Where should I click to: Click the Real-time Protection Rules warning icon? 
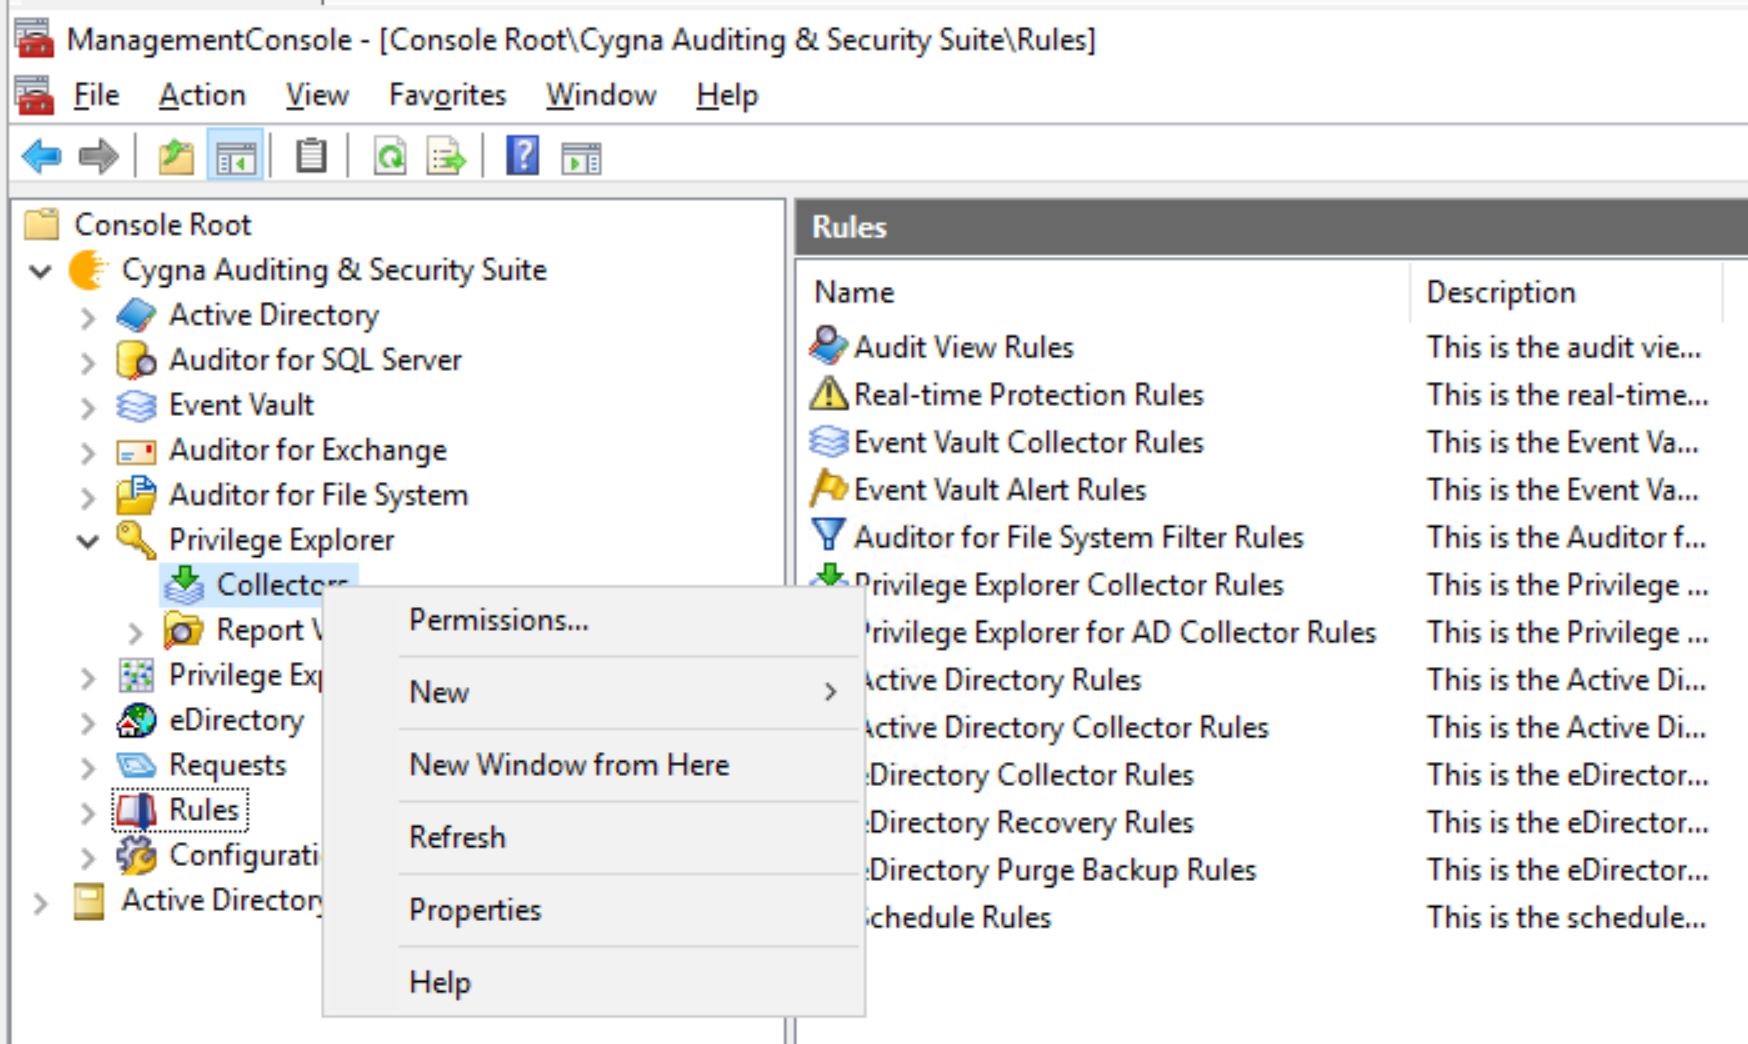point(828,393)
